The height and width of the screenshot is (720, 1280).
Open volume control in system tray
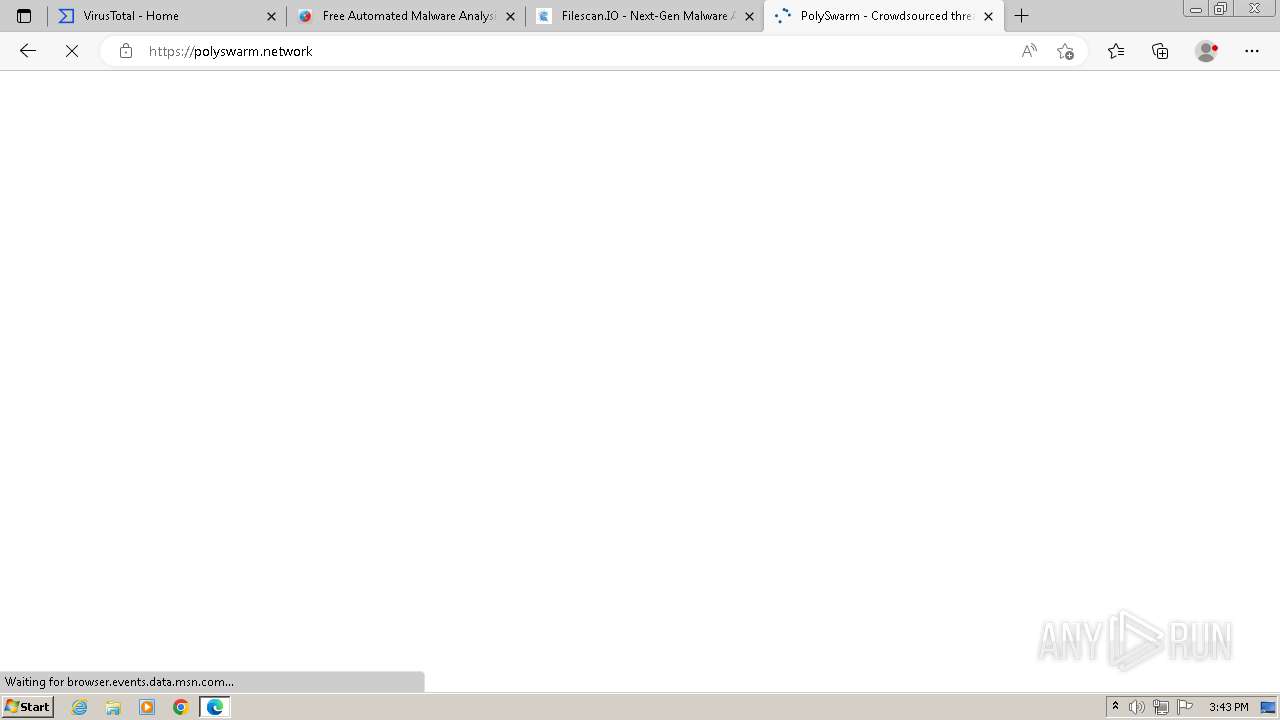tap(1137, 707)
